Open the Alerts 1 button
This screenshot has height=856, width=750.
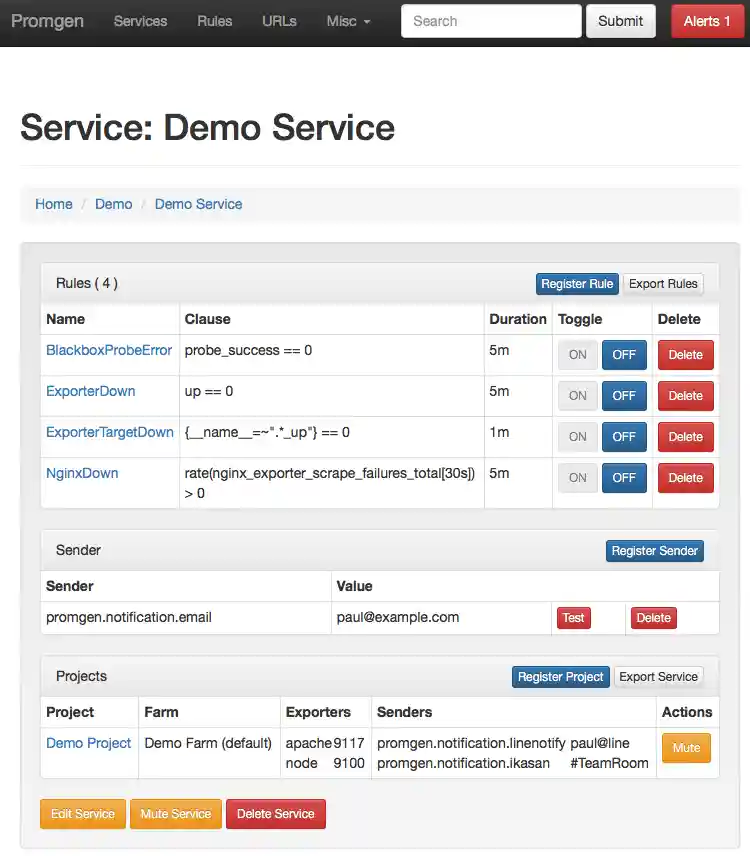pyautogui.click(x=707, y=21)
